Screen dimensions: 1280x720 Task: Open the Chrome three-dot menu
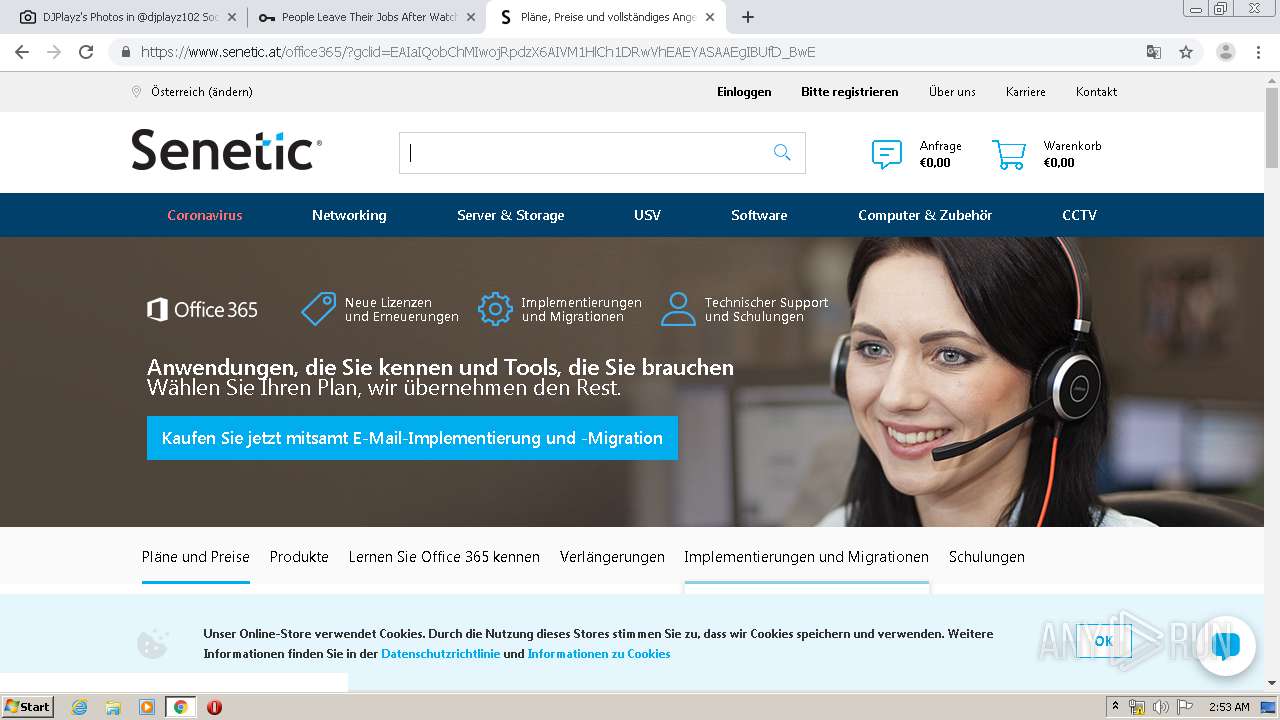coord(1258,52)
